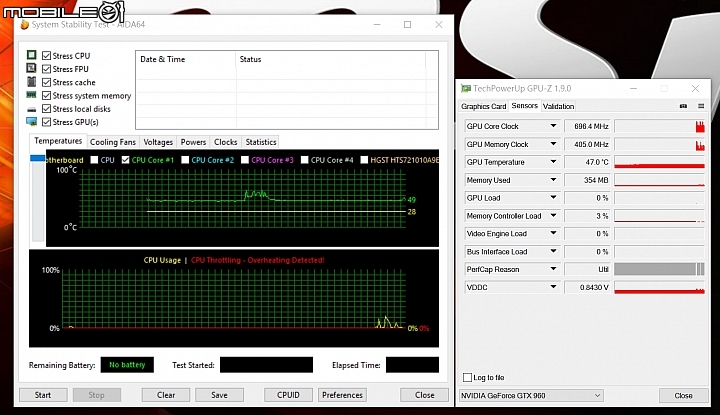Click the GPU Core Clock history graph

click(x=659, y=126)
